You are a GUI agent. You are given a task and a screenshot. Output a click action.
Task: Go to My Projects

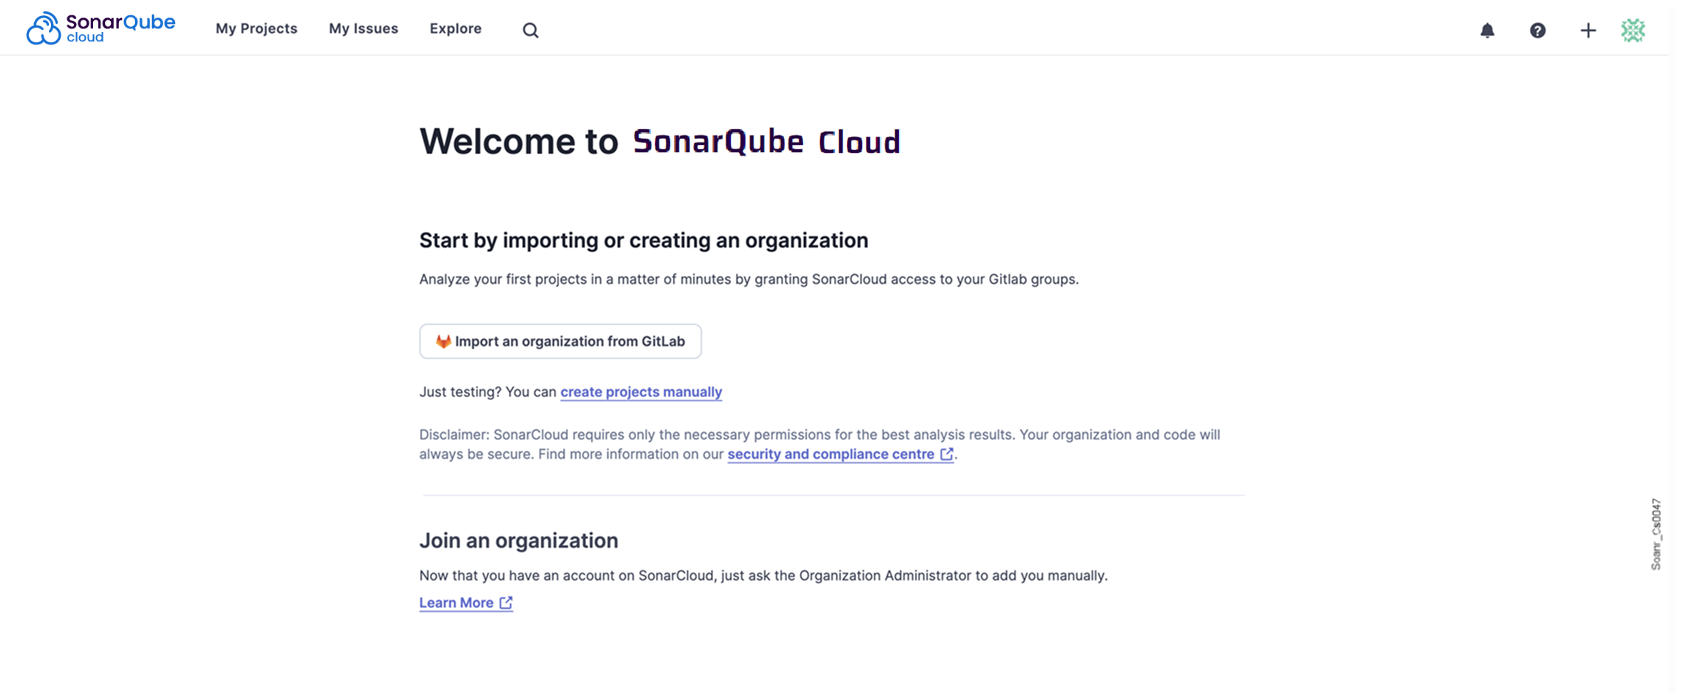(256, 29)
